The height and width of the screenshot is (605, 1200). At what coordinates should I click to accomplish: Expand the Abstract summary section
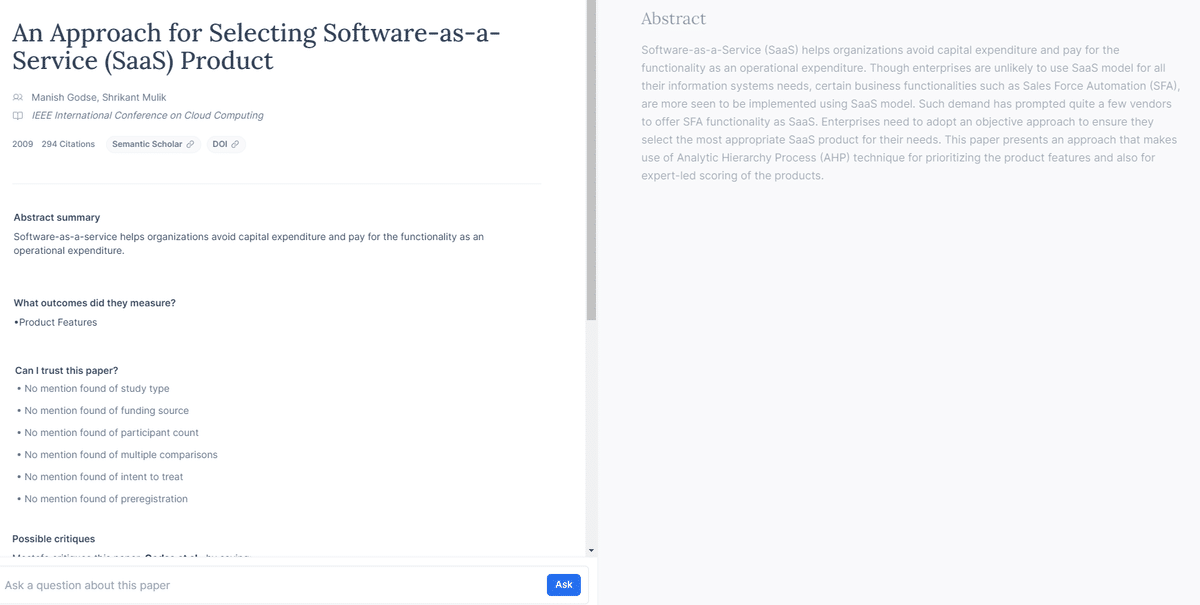pos(55,217)
